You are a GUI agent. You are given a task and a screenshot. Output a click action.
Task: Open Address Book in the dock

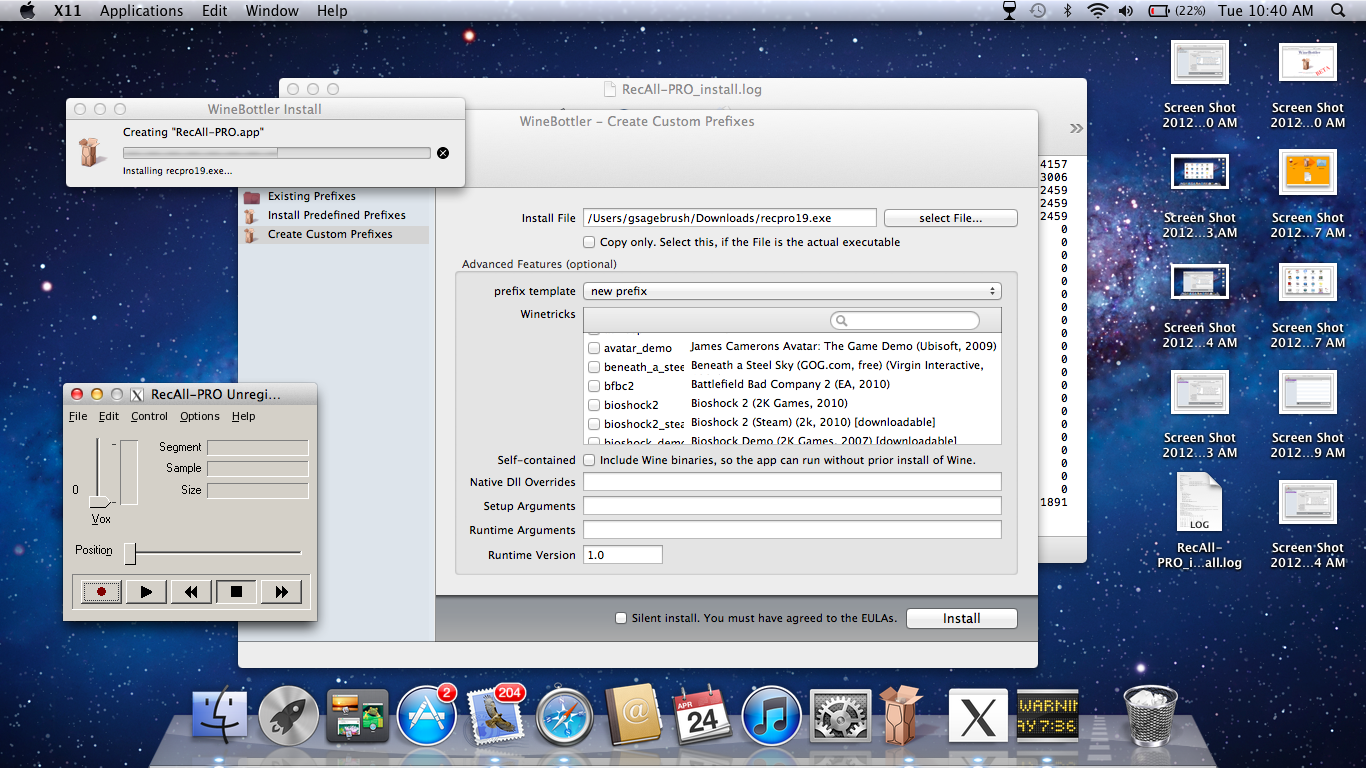click(x=634, y=716)
